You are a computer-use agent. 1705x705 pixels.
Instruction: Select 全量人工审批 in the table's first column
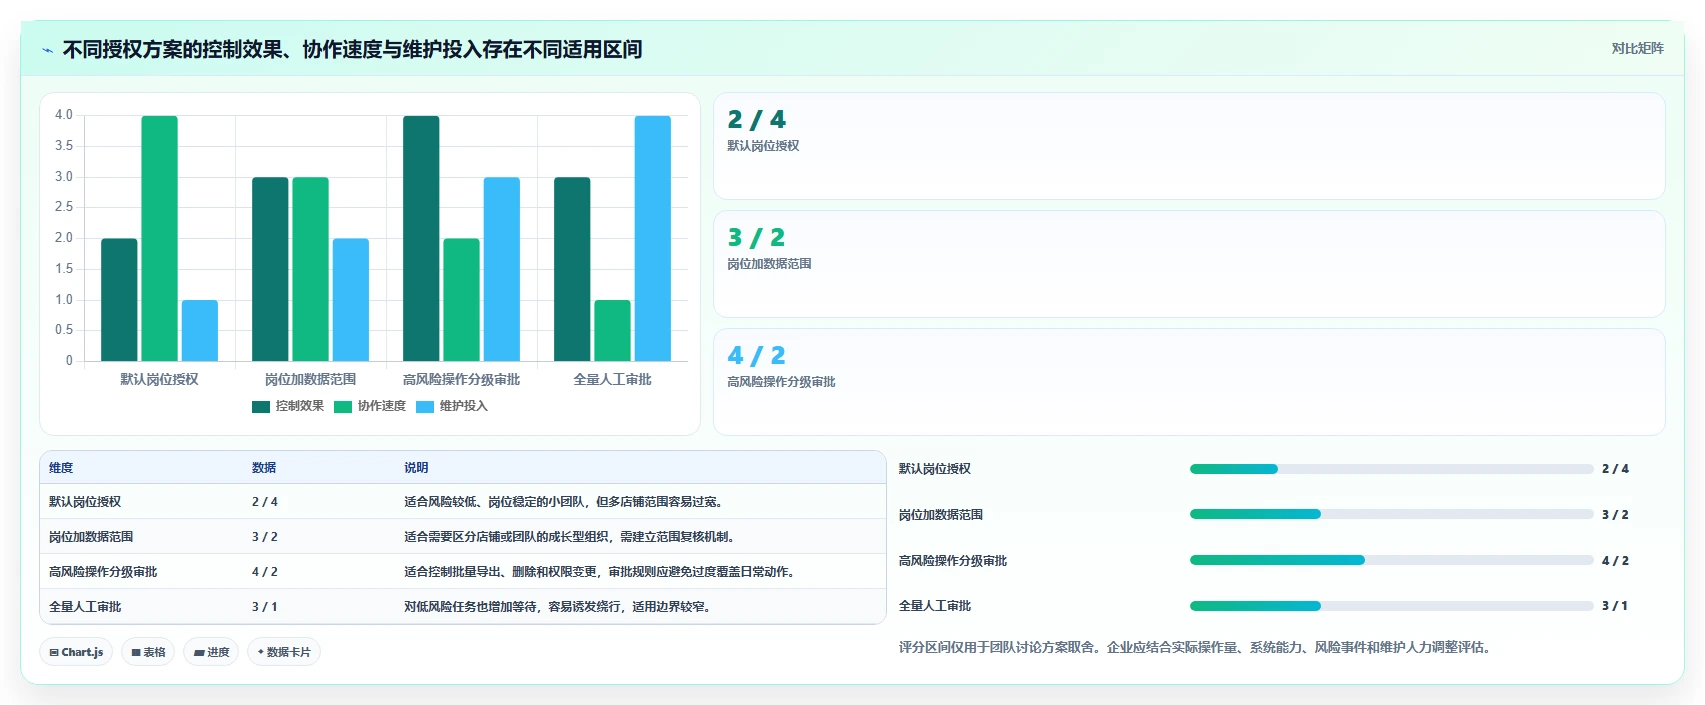tap(85, 607)
